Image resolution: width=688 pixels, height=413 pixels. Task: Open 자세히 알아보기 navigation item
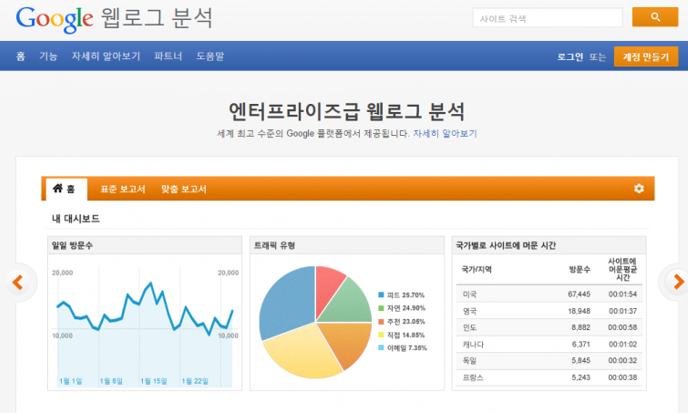106,56
